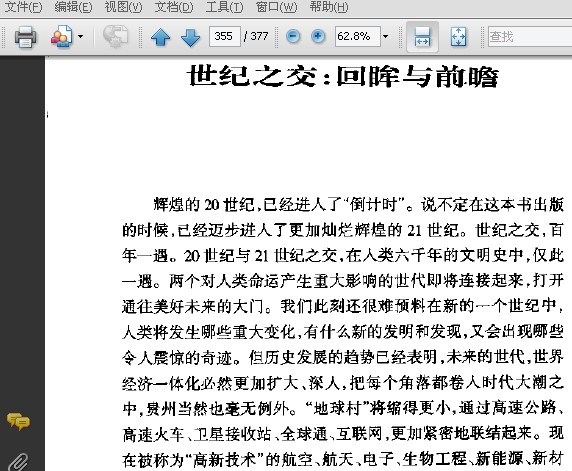
Task: Click the page number field showing 355
Action: [225, 36]
